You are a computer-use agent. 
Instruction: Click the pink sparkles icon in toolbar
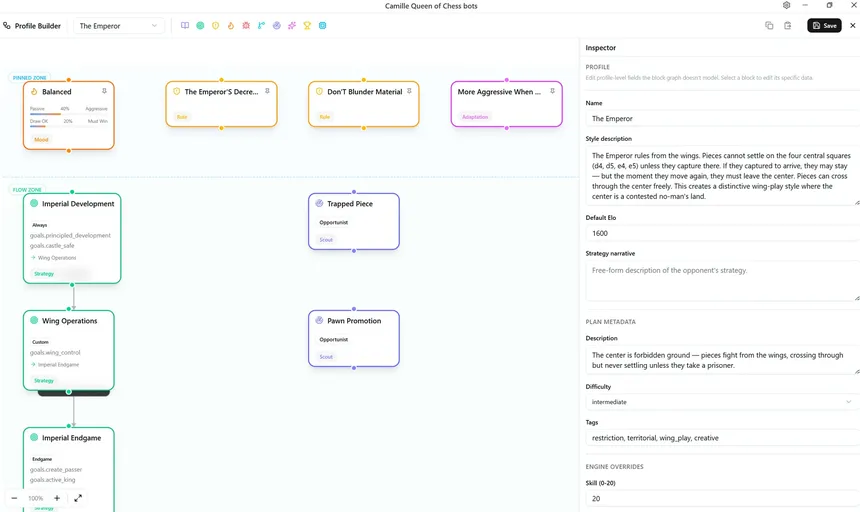[x=292, y=26]
